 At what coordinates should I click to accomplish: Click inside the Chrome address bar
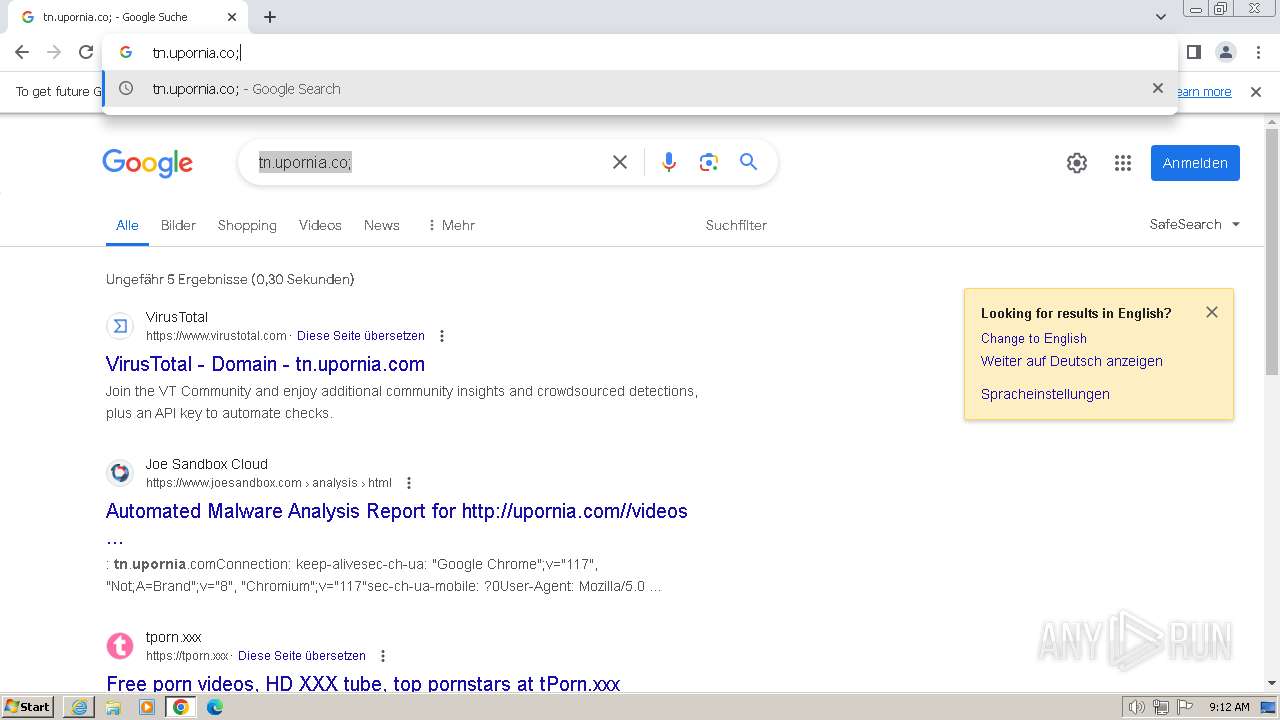pos(640,52)
